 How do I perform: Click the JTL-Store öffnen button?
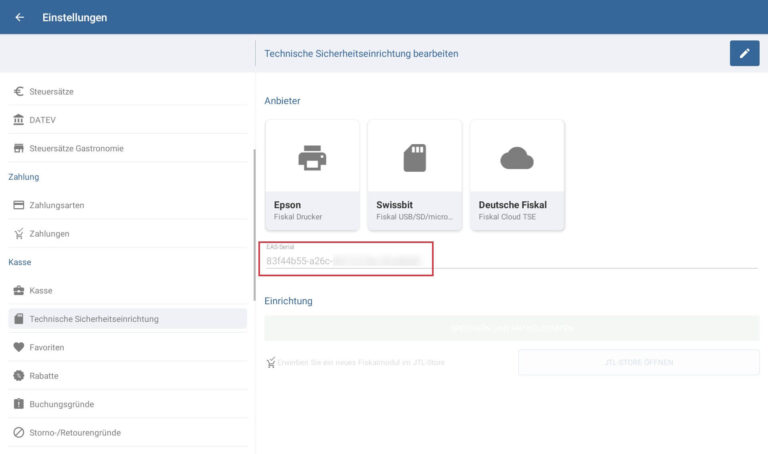pos(638,362)
